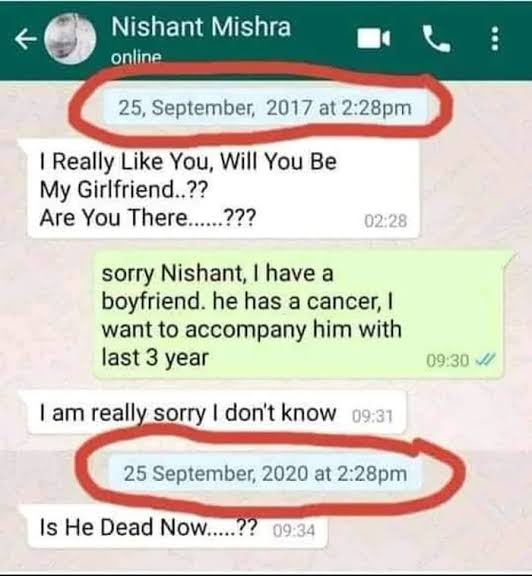Start a voice call with Nishant

[436, 39]
